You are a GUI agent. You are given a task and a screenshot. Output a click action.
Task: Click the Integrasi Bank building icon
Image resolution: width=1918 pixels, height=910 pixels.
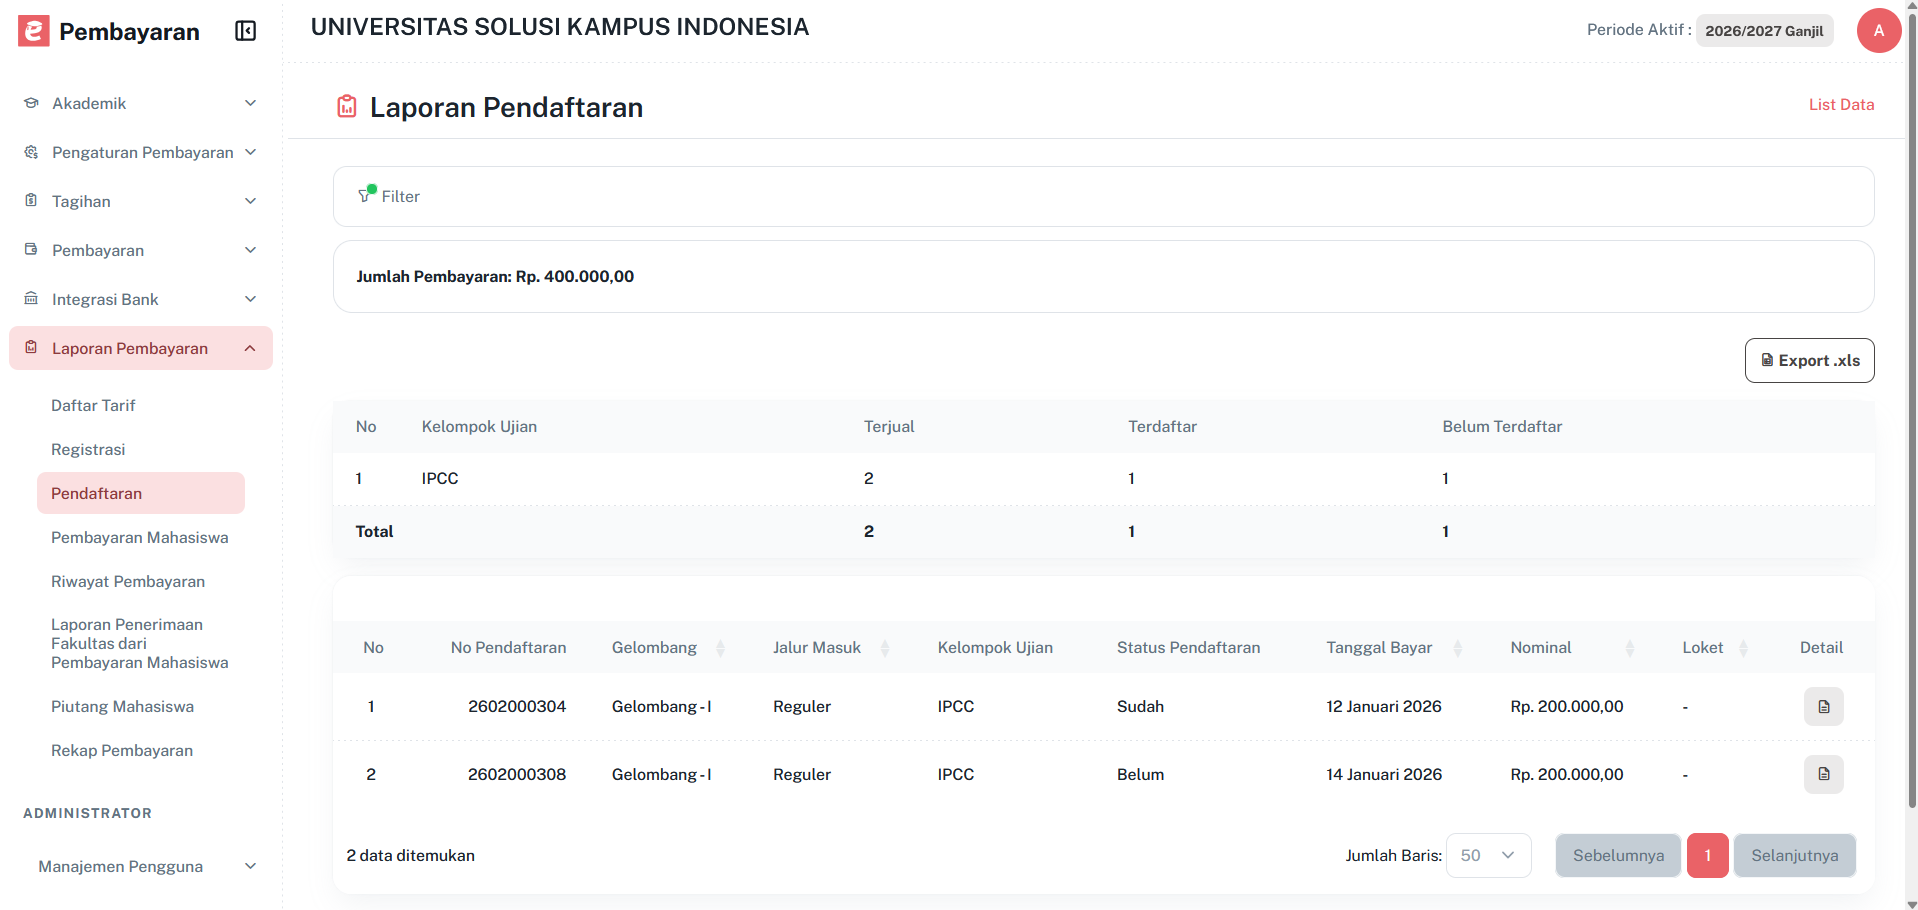pyautogui.click(x=31, y=298)
